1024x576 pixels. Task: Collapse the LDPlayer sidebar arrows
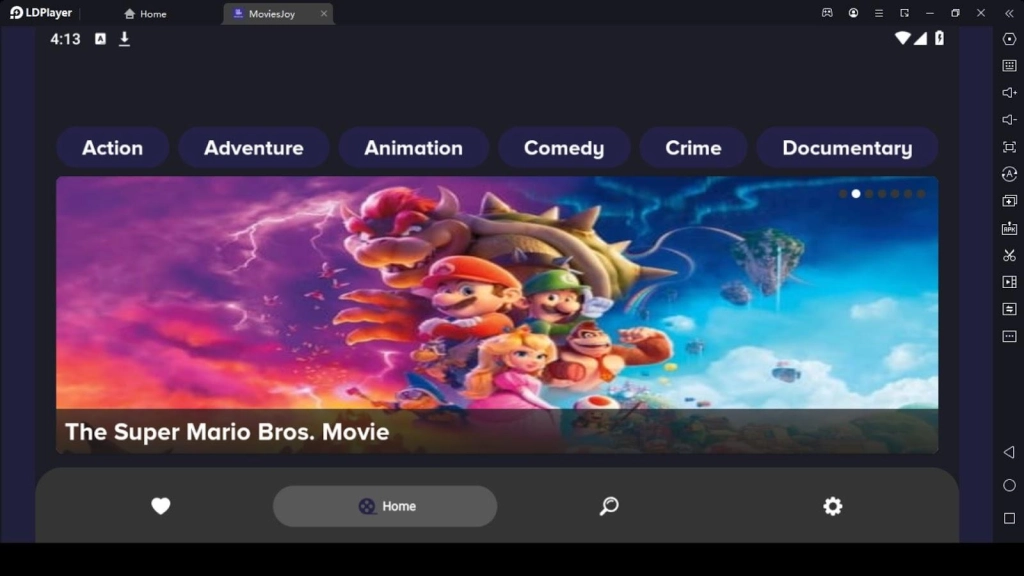click(1009, 13)
